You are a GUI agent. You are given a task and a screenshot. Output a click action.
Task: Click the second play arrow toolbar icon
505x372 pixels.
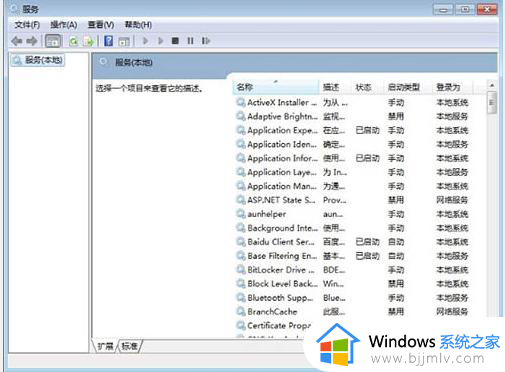tap(161, 41)
